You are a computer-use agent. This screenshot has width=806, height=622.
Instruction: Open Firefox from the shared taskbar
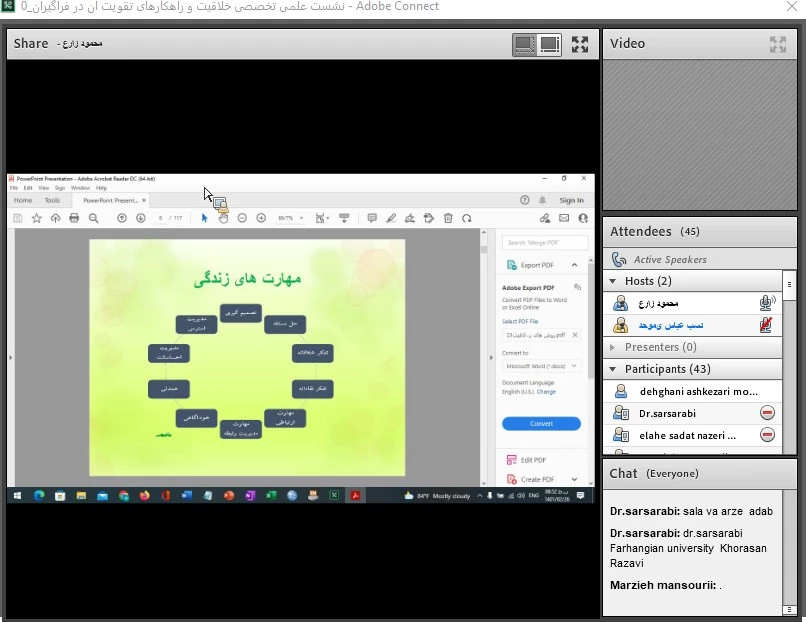144,496
